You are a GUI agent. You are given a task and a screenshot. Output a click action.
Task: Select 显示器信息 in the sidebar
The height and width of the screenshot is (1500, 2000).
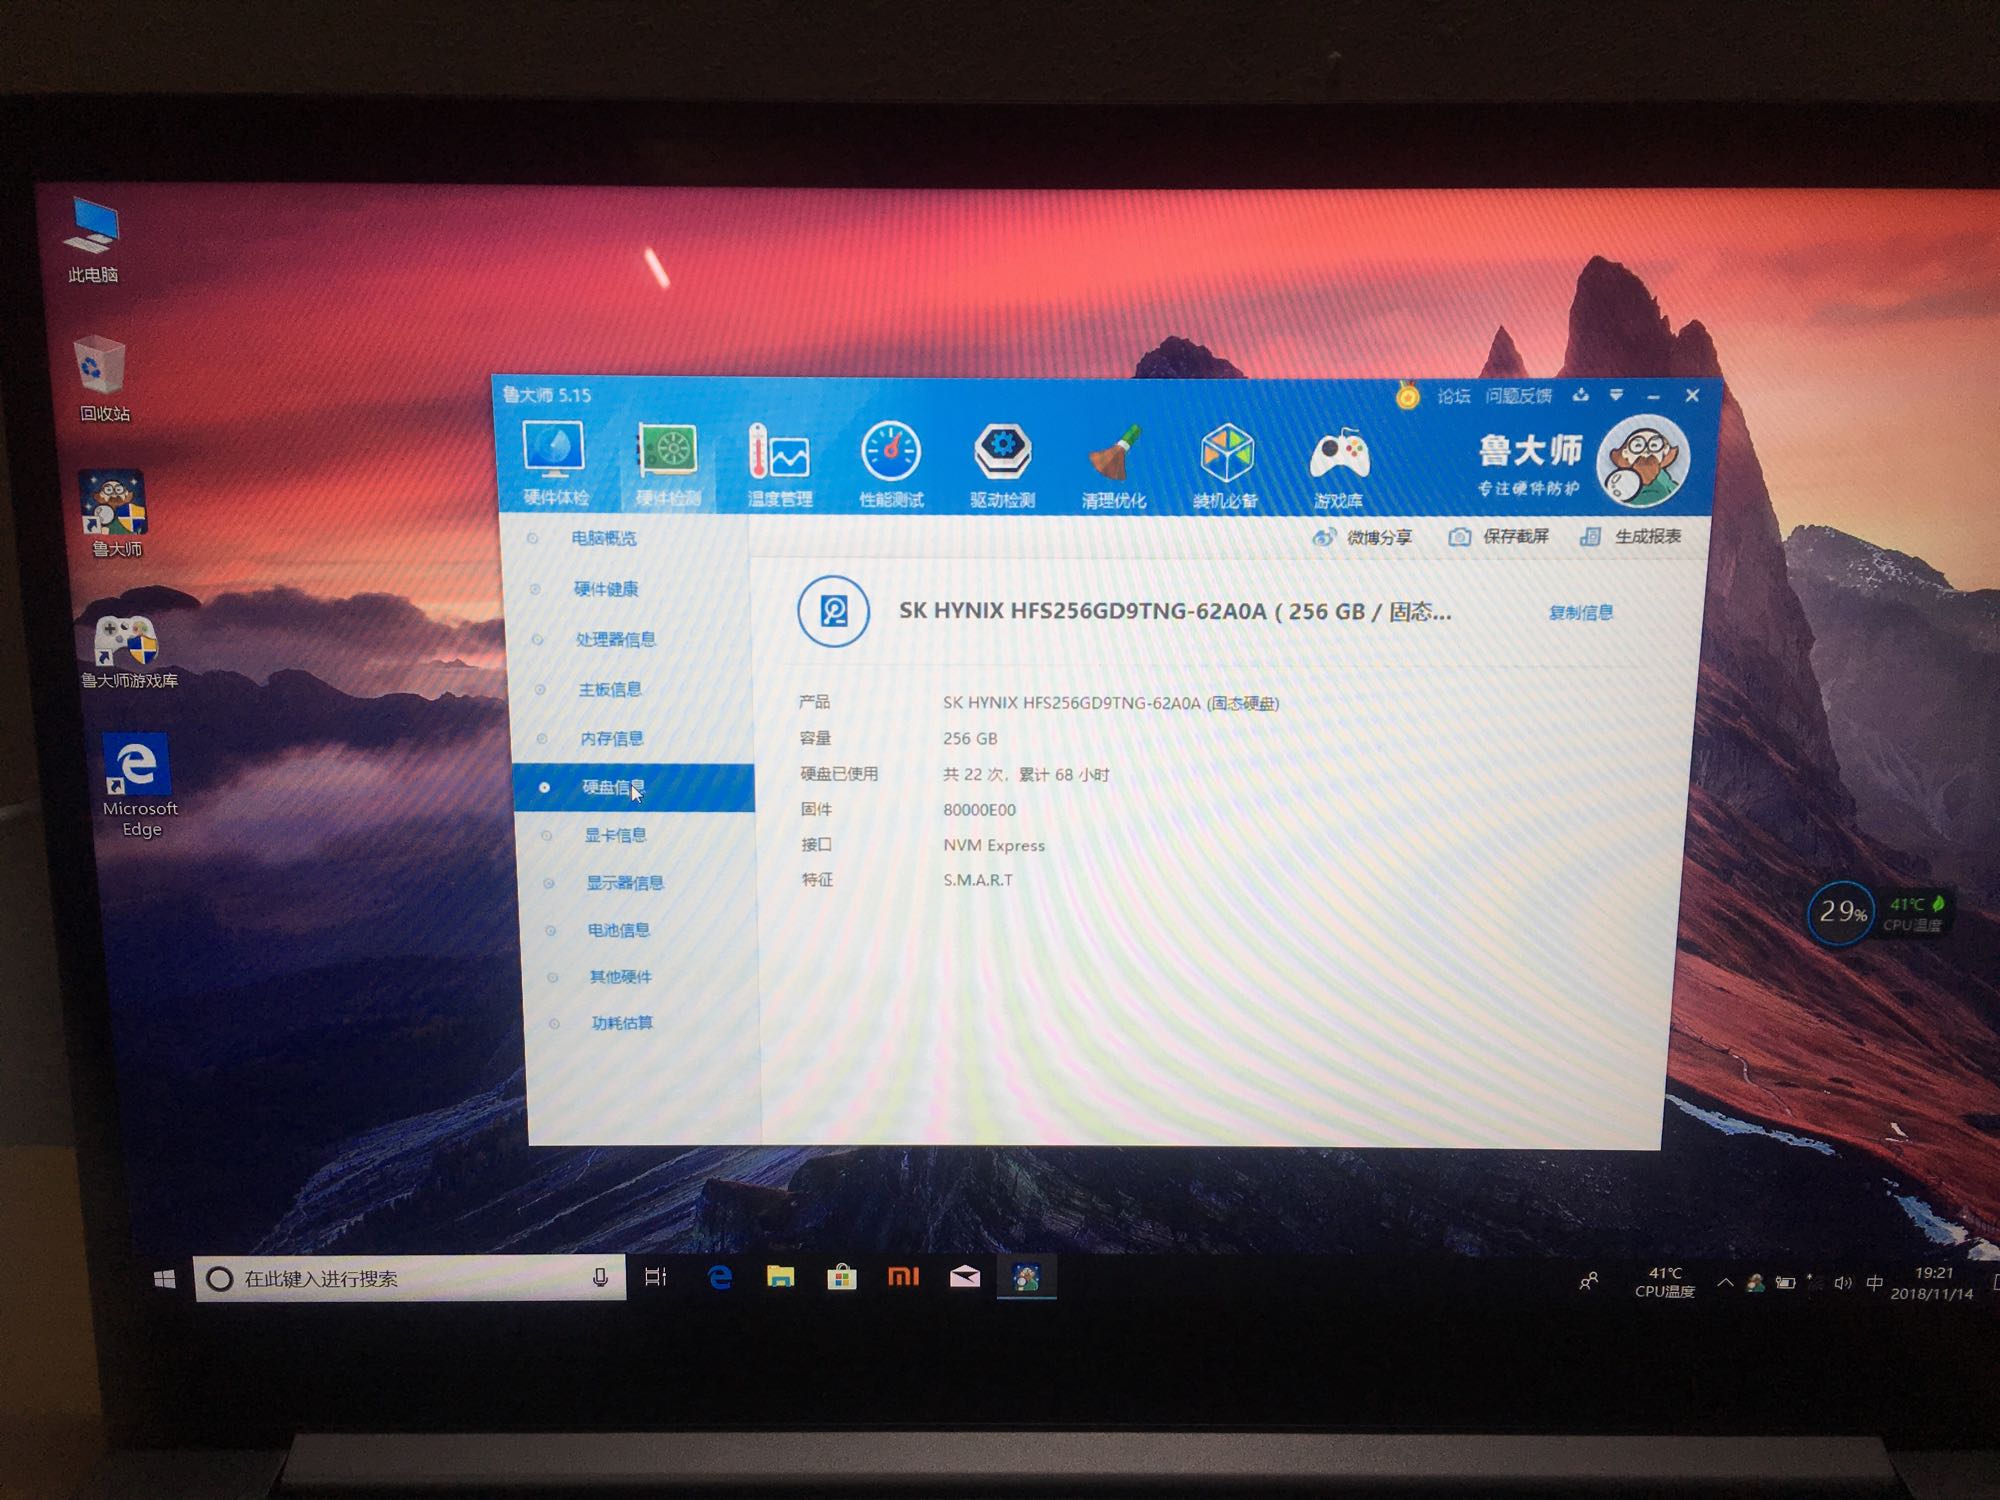point(624,882)
